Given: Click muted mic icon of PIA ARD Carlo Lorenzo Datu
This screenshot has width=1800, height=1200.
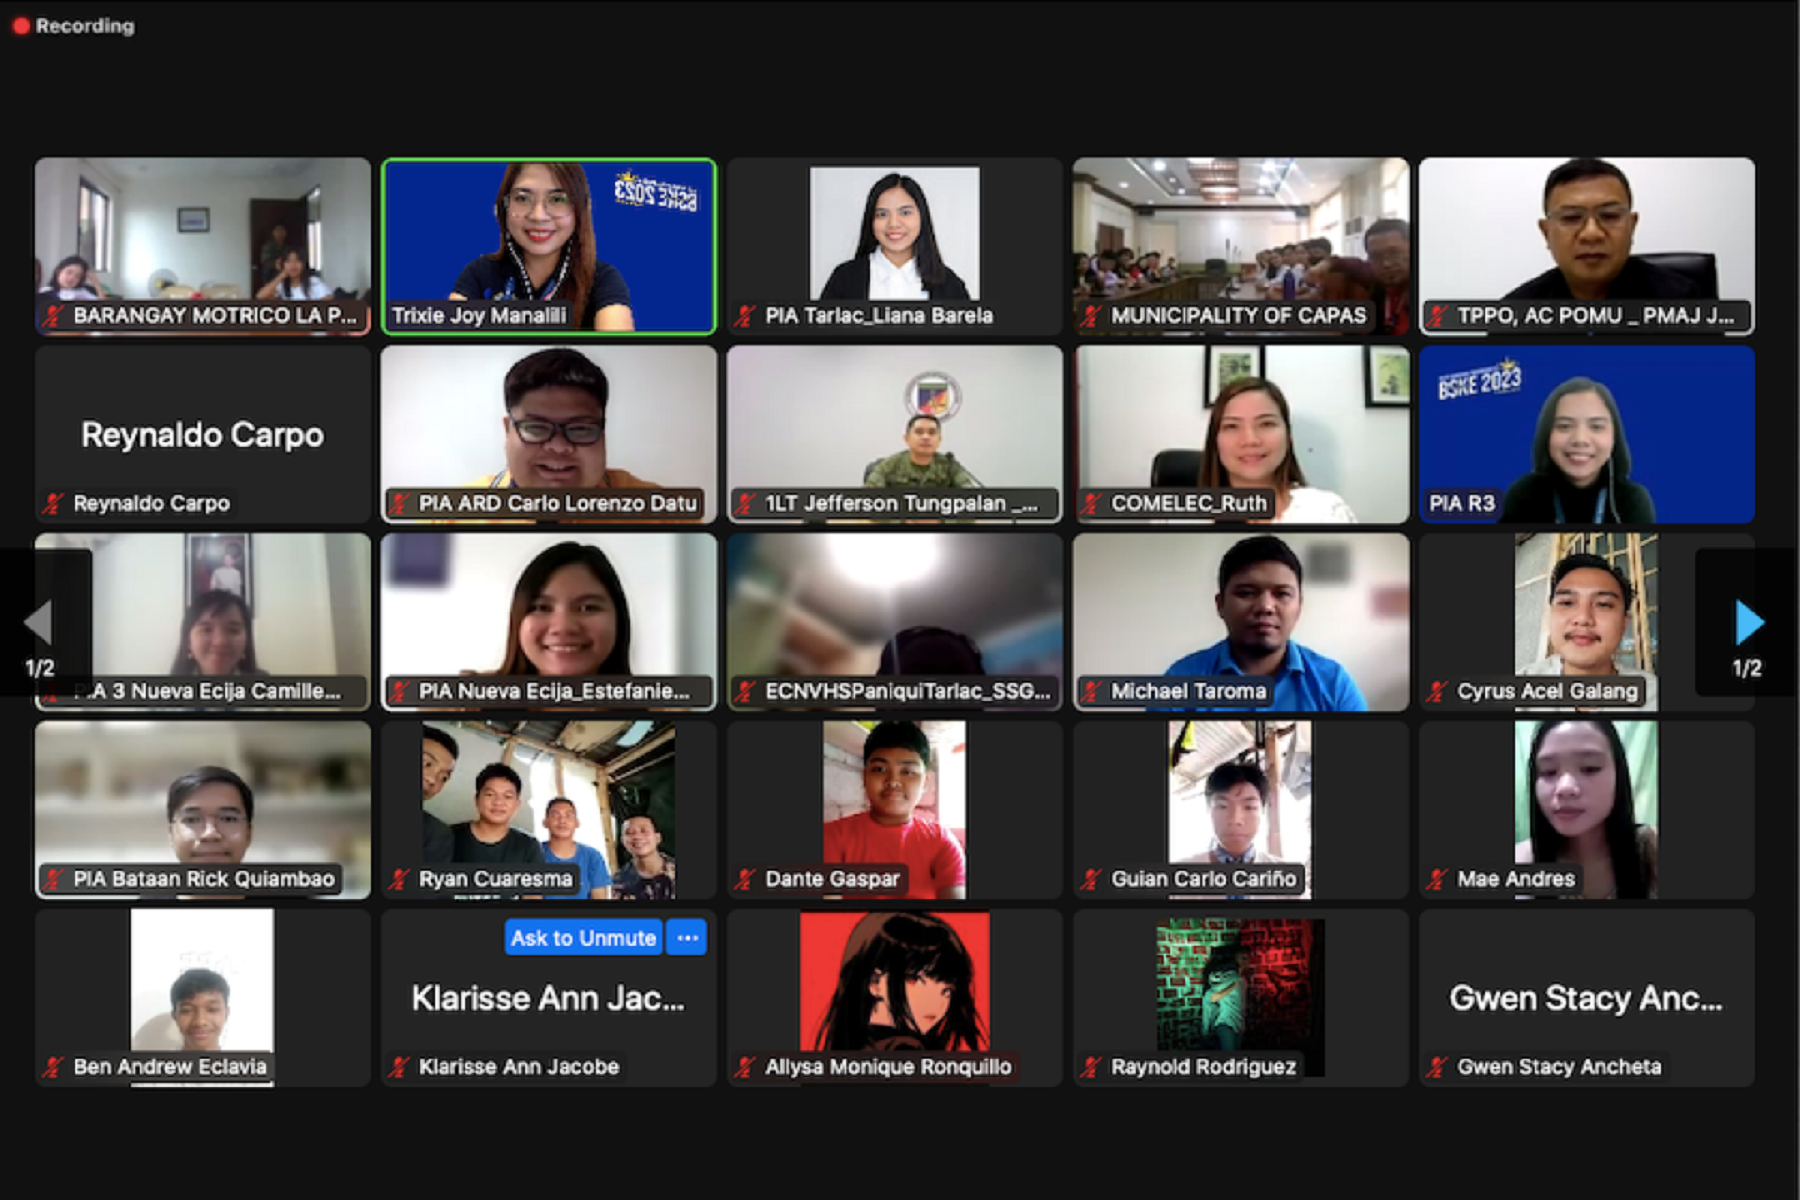Looking at the screenshot, I should click(x=399, y=504).
